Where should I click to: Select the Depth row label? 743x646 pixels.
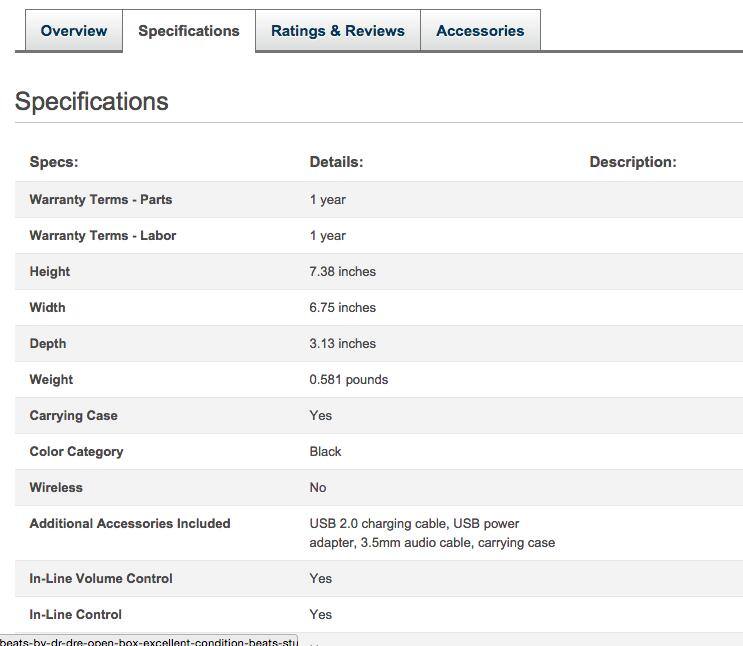pos(48,344)
